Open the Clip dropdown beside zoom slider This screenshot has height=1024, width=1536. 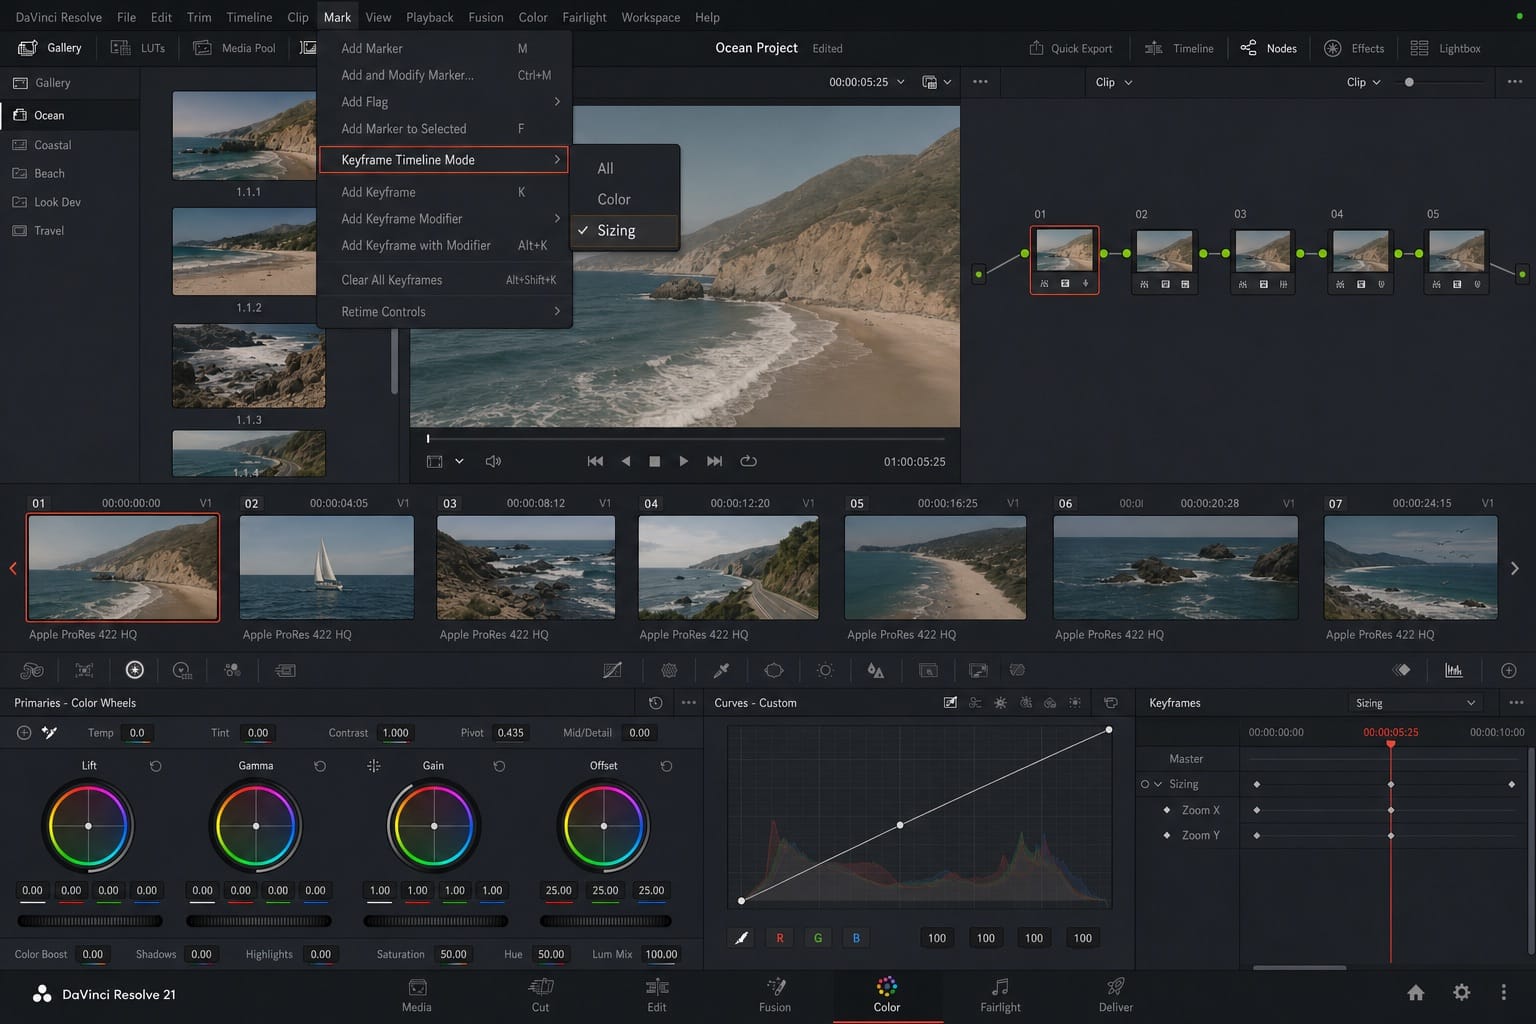pos(1364,82)
